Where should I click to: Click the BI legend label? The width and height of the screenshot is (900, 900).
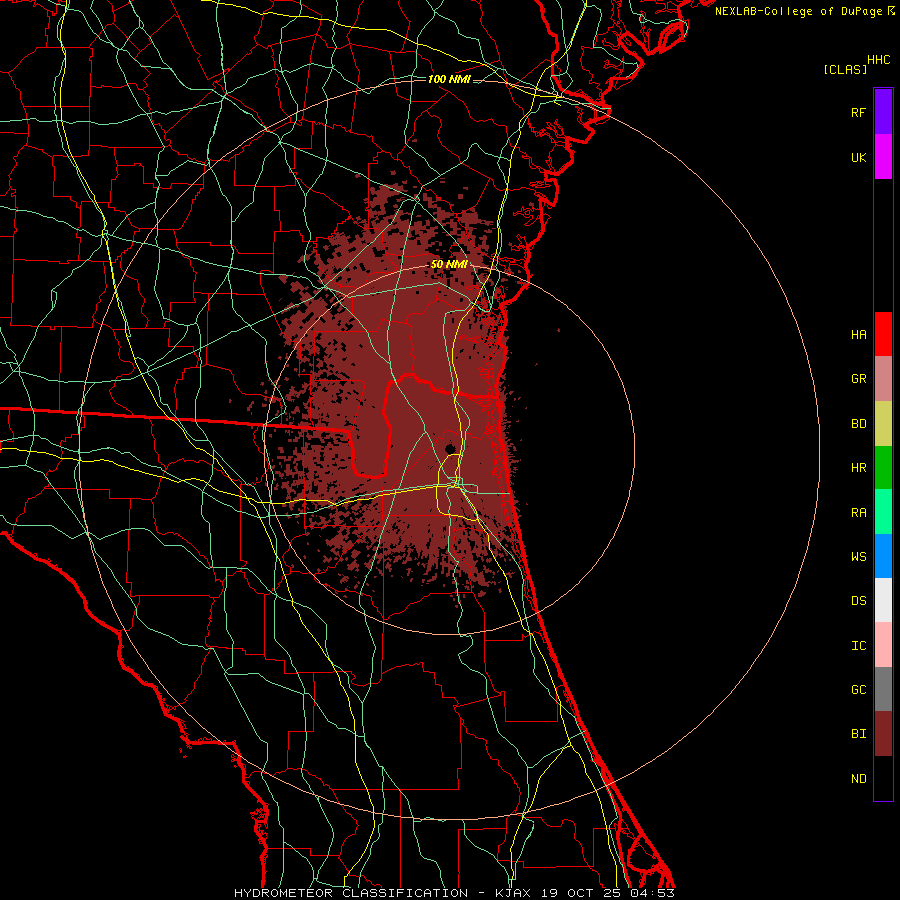click(x=858, y=734)
